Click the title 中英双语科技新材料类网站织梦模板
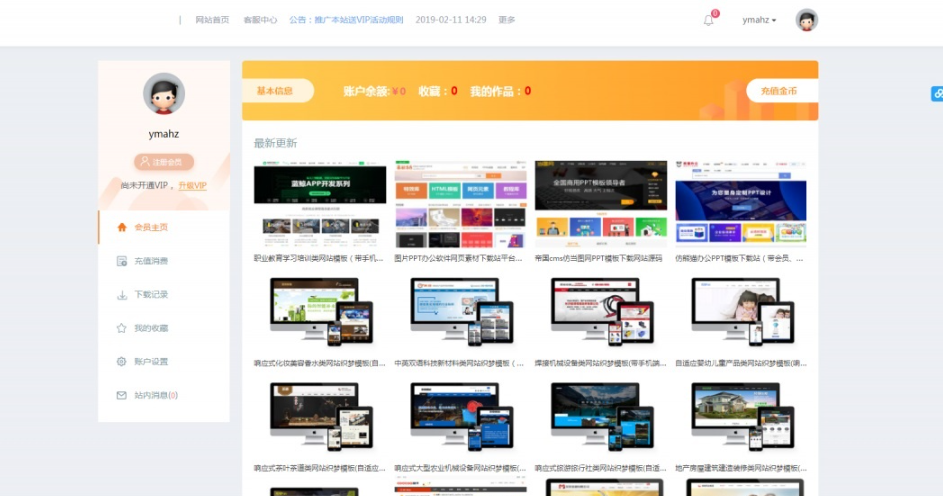The width and height of the screenshot is (943, 496). [x=459, y=363]
